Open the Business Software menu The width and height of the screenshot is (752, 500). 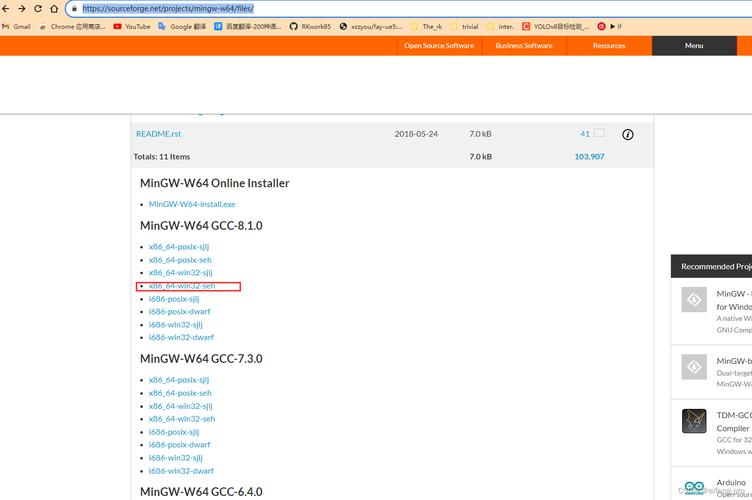[x=524, y=46]
